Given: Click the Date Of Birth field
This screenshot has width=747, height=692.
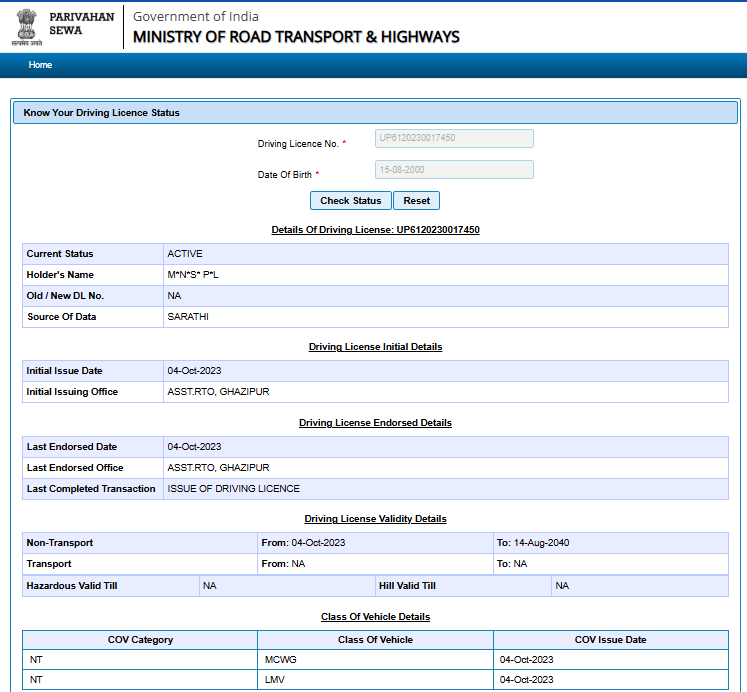Looking at the screenshot, I should tap(454, 170).
